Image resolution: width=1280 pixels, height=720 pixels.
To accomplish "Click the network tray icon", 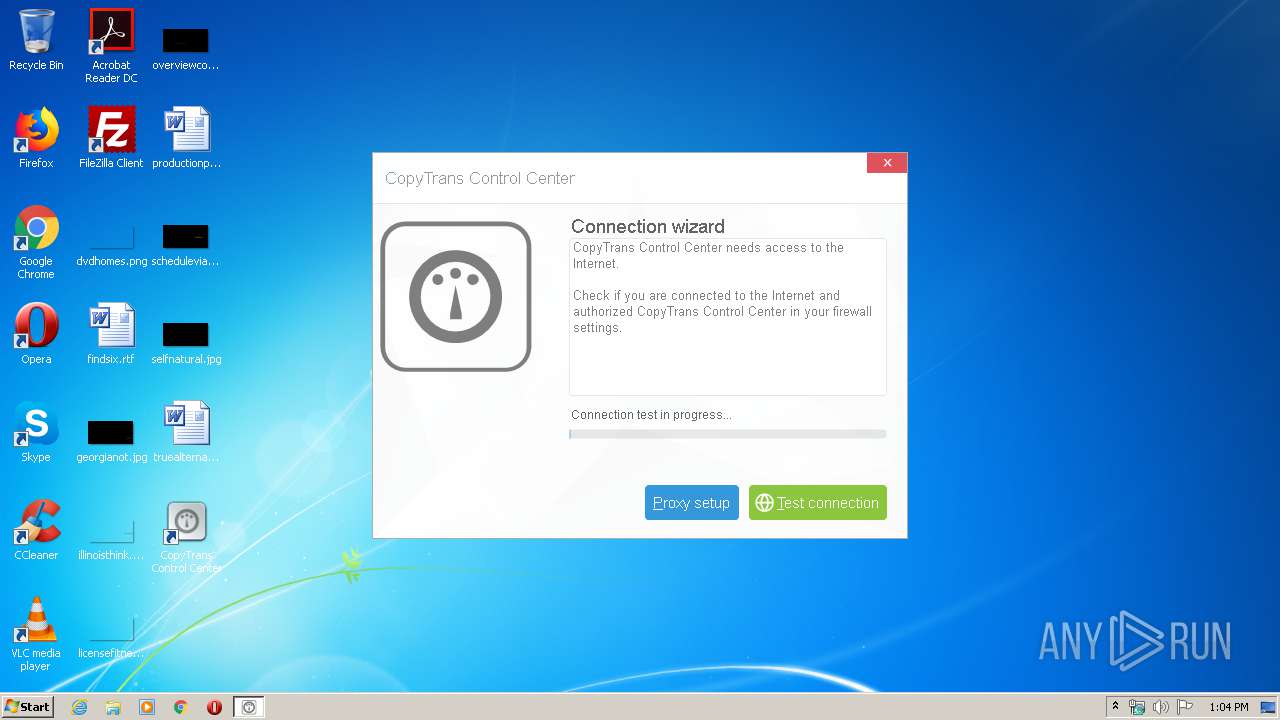I will click(1137, 707).
